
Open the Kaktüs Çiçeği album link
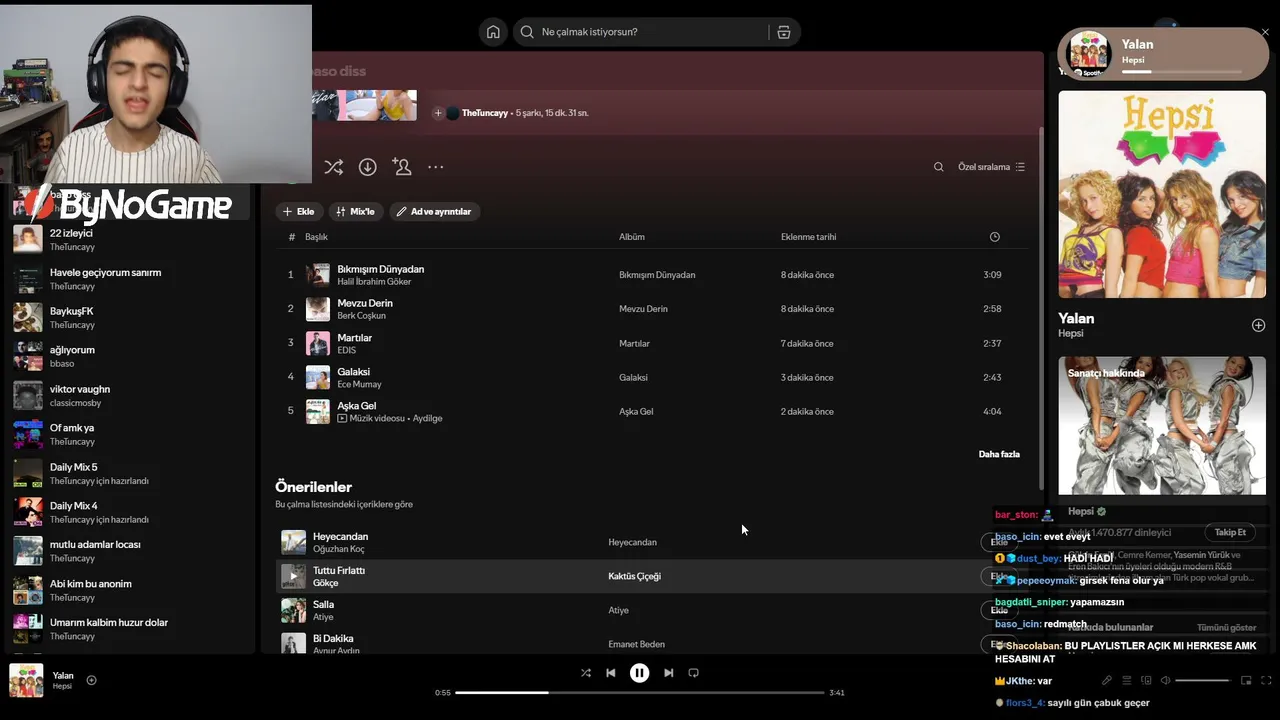coord(634,576)
